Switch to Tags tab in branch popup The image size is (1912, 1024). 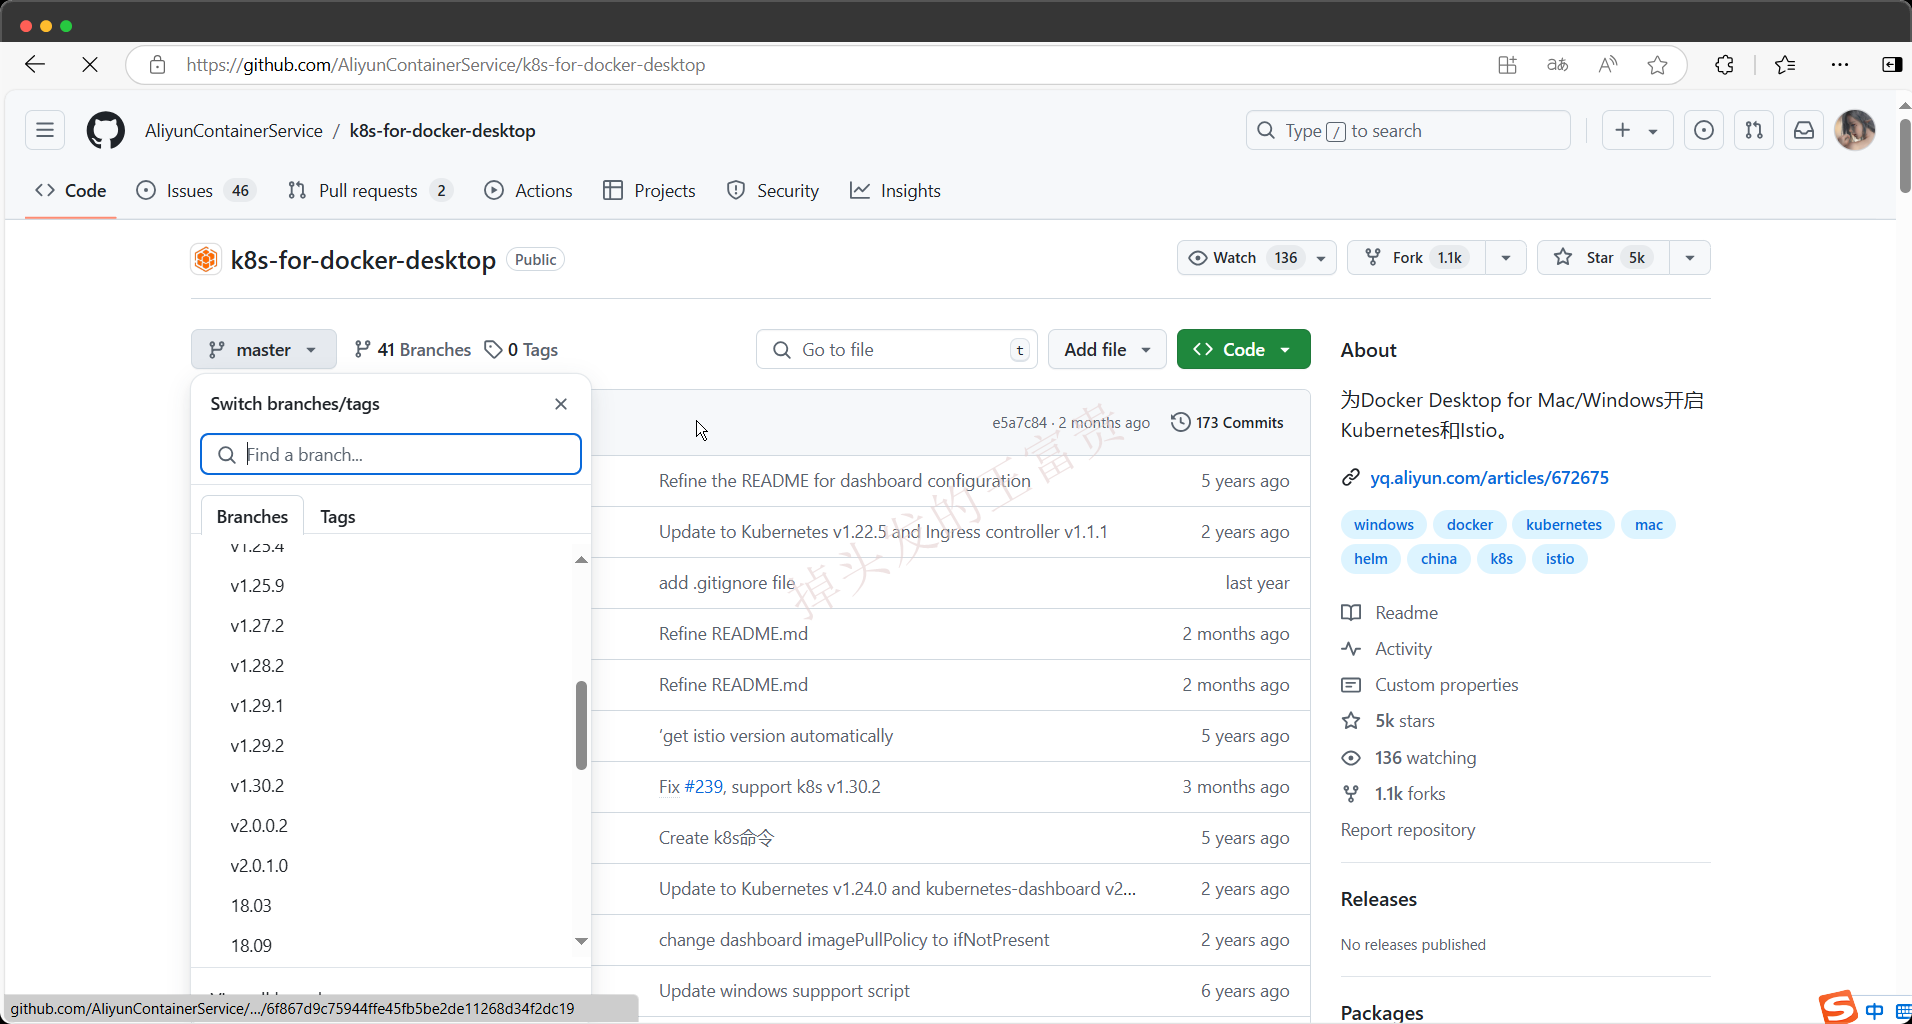pos(338,517)
